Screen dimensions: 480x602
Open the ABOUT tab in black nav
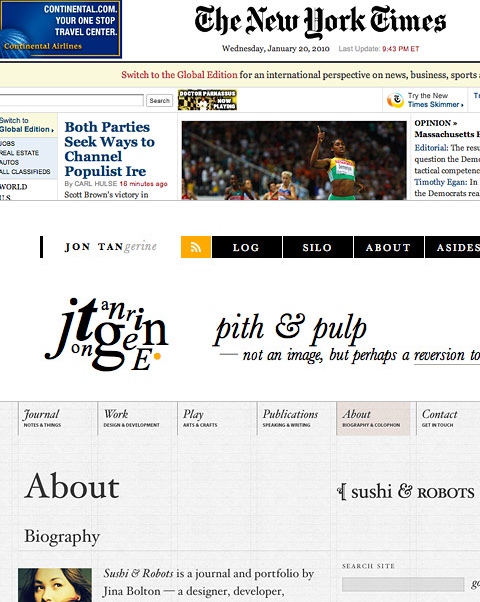click(x=389, y=247)
